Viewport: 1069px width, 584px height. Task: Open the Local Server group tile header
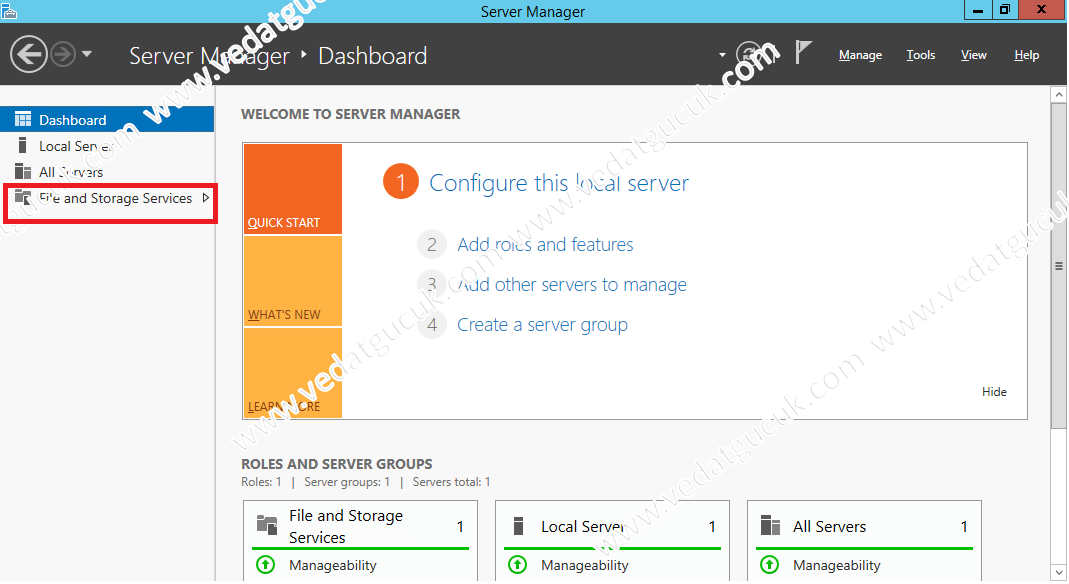612,526
